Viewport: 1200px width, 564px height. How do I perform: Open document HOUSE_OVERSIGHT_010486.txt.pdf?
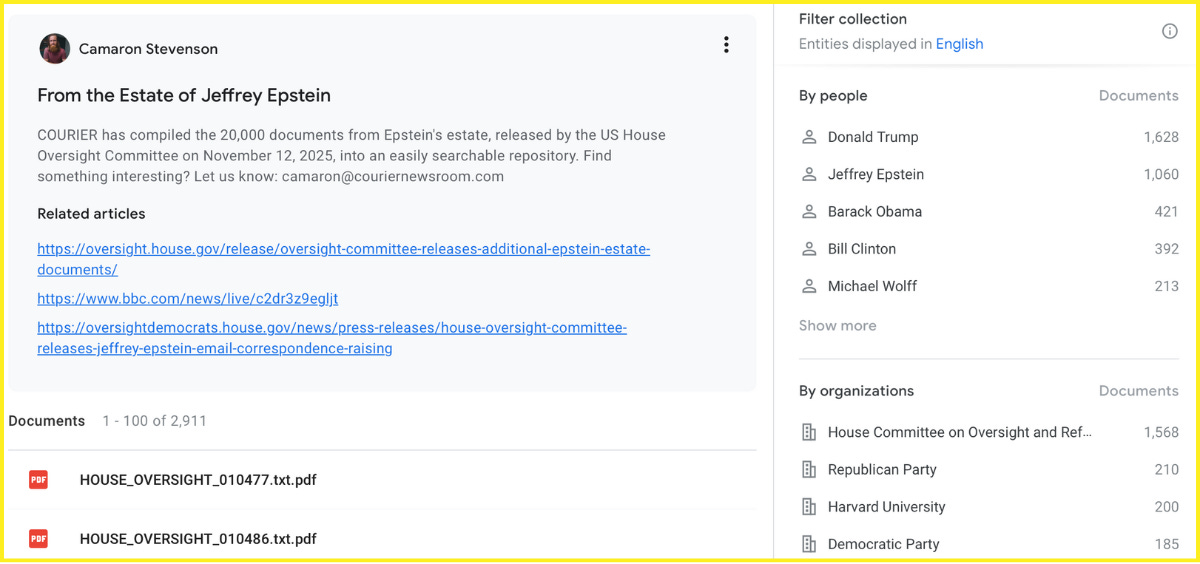coord(198,539)
